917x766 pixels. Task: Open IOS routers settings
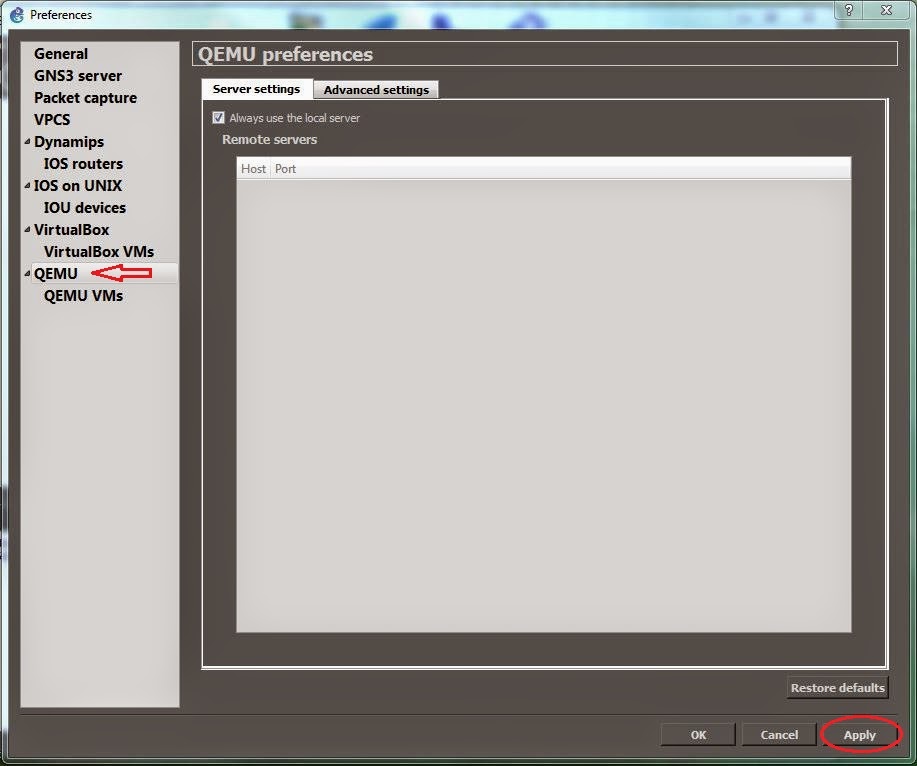coord(83,164)
